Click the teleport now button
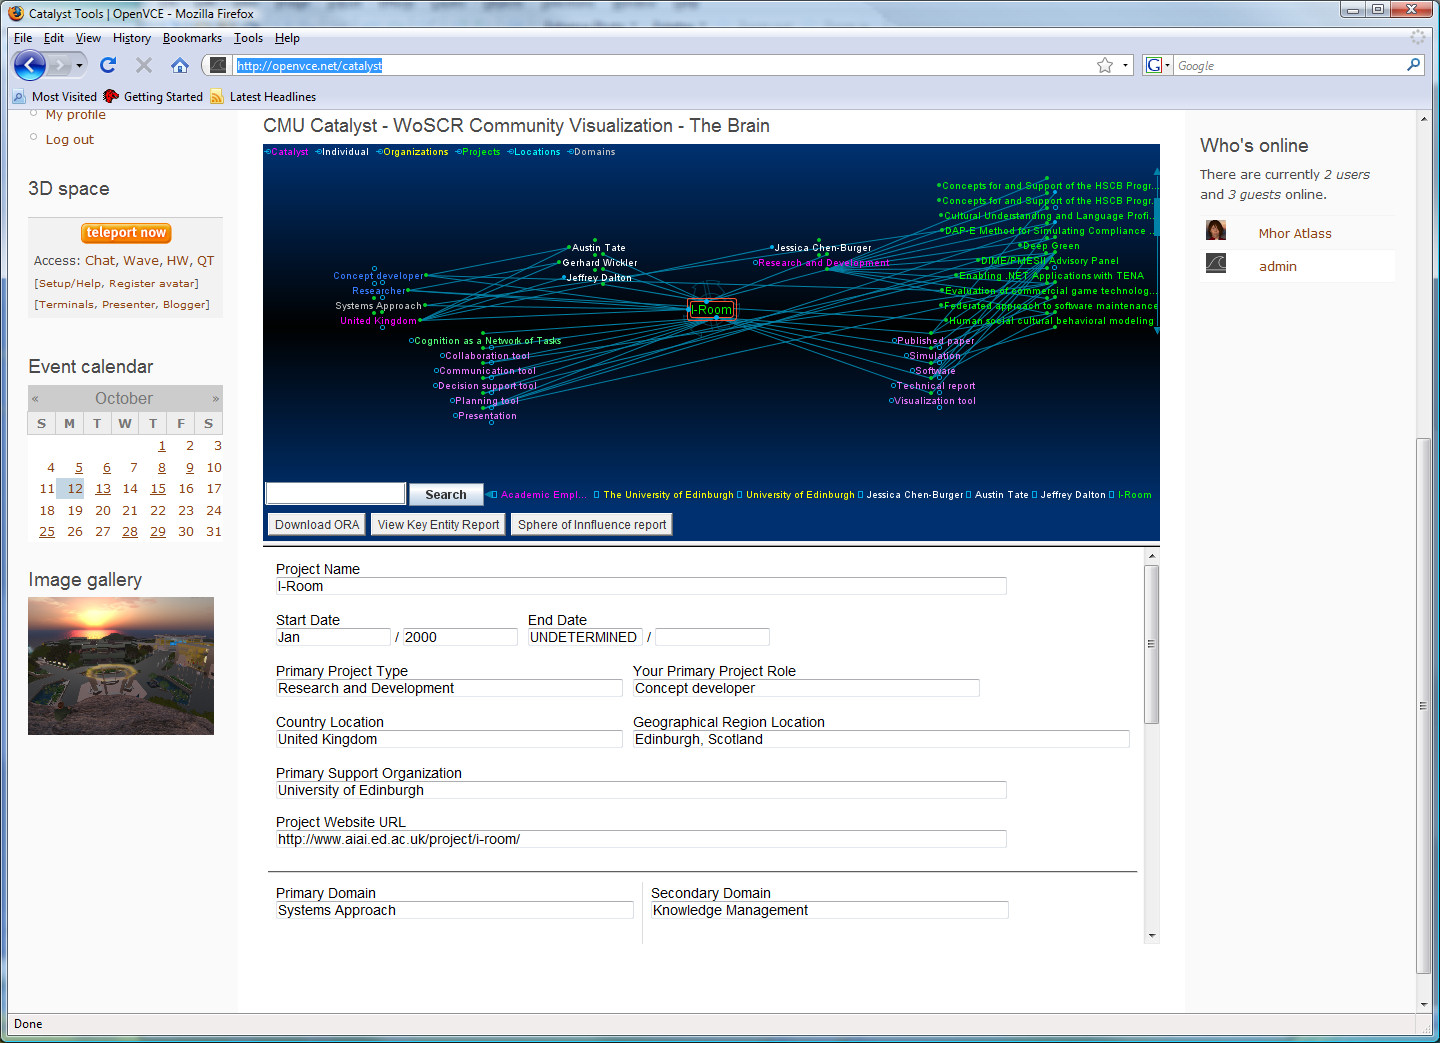1440x1043 pixels. point(126,233)
